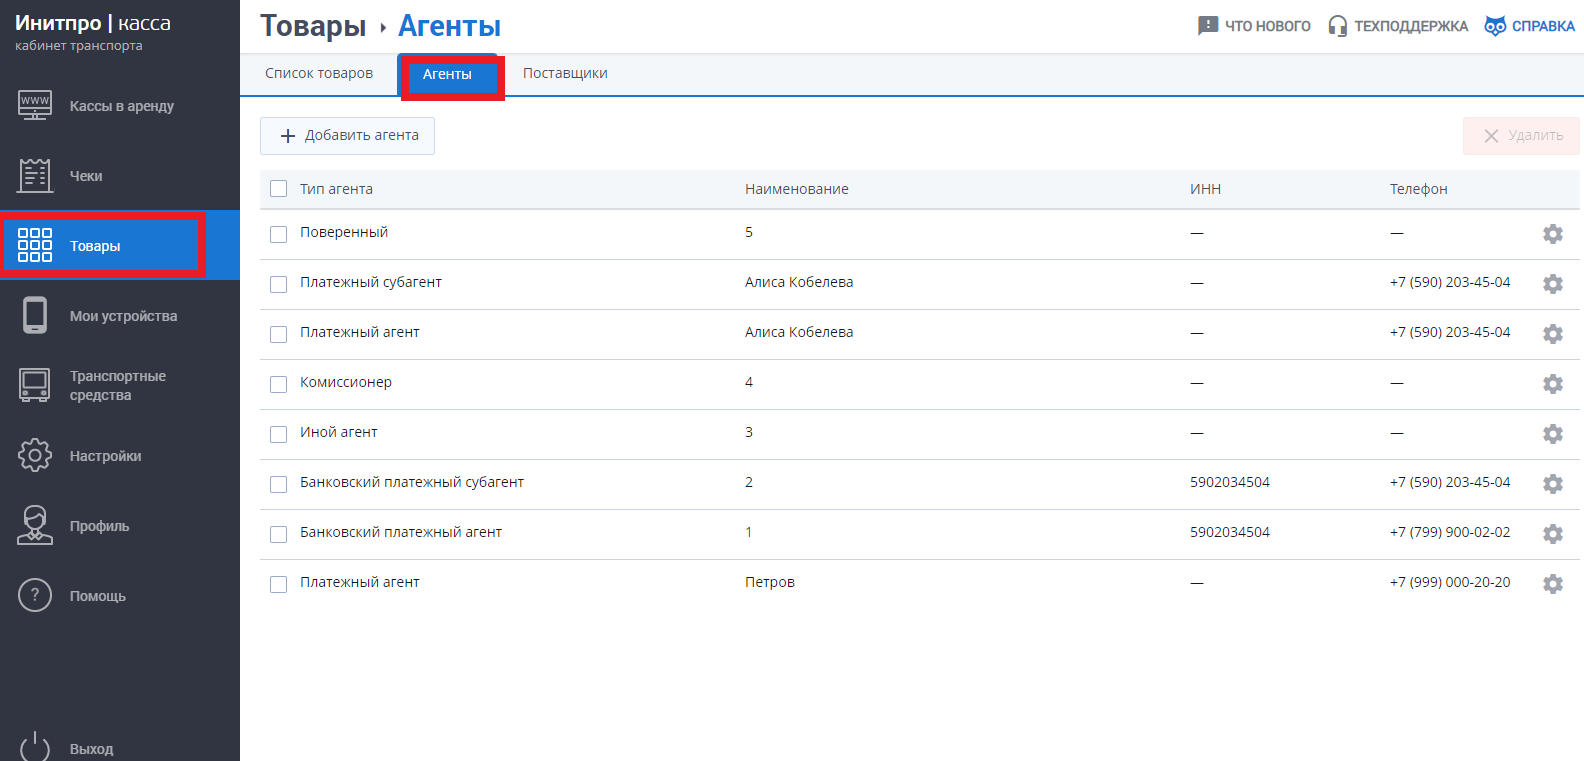This screenshot has width=1584, height=761.
Task: Click the Профиль user icon
Action: click(35, 525)
